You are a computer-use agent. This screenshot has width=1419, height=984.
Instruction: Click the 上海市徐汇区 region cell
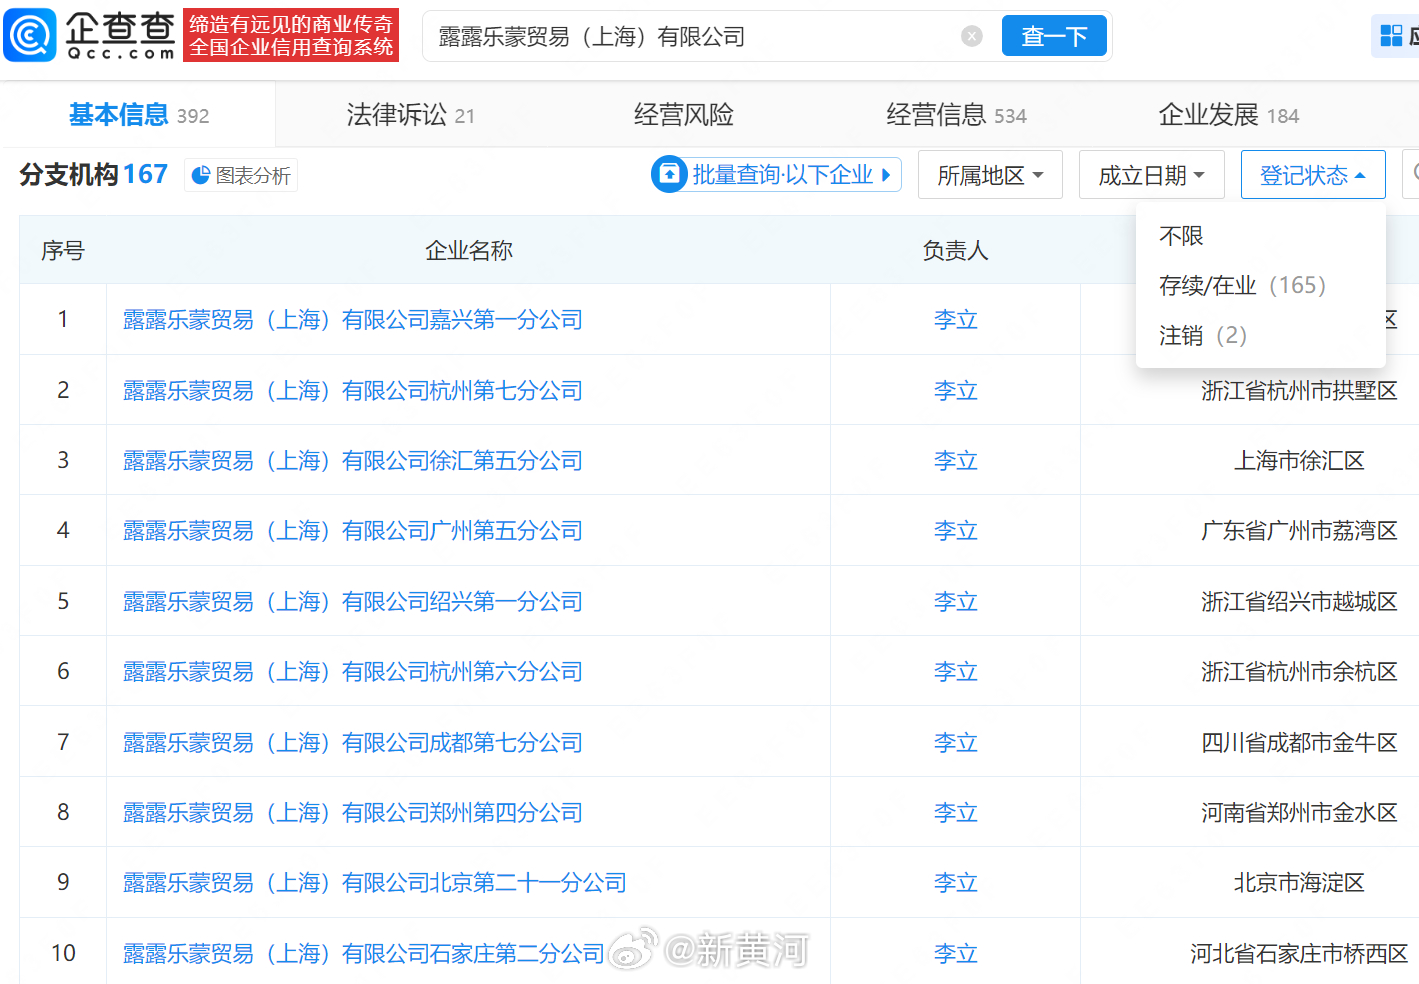[x=1299, y=461]
